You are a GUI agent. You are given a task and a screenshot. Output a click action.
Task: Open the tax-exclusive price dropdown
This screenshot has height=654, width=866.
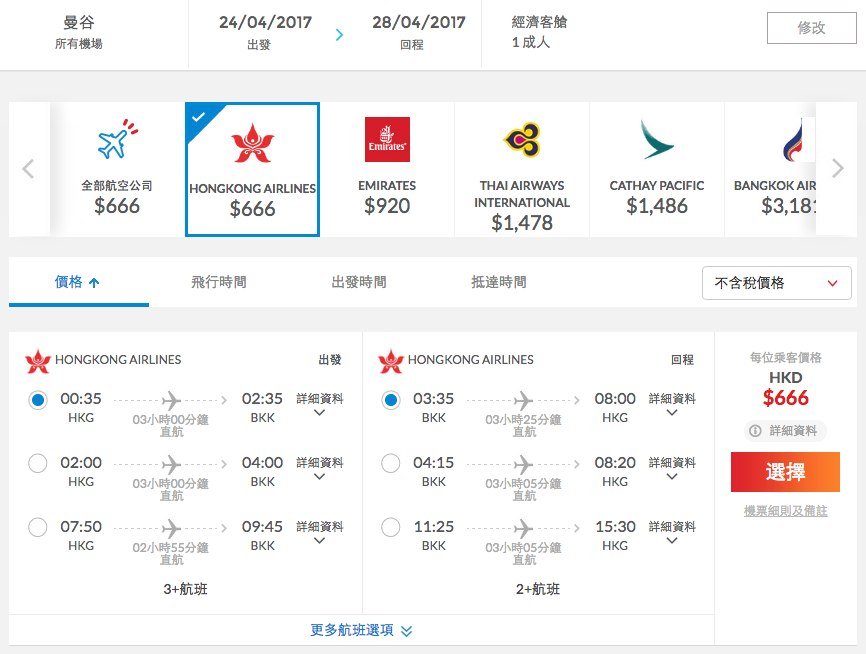tap(777, 283)
